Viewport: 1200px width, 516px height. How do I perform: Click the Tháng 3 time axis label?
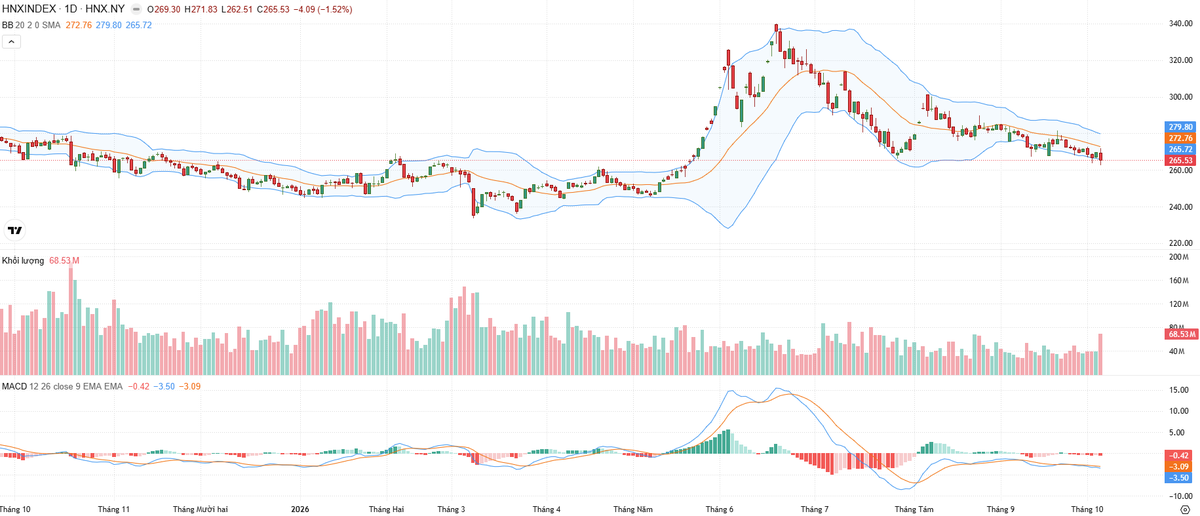coord(452,509)
